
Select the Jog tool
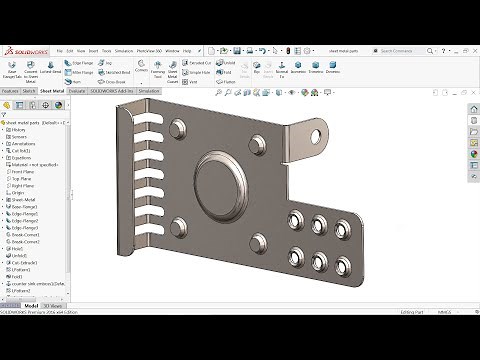pyautogui.click(x=105, y=63)
